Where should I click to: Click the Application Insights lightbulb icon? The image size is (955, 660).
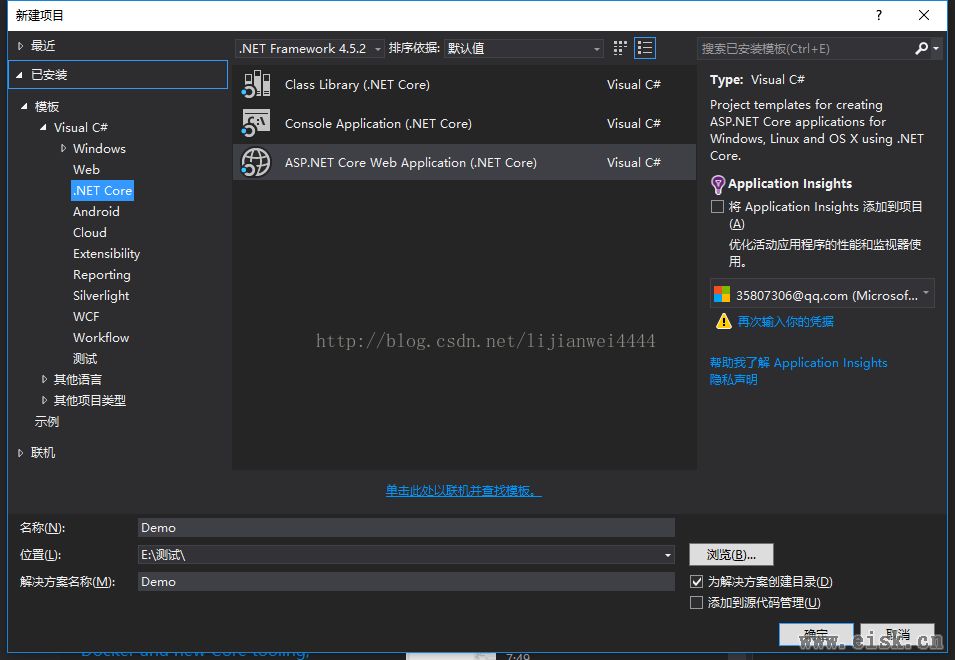pyautogui.click(x=718, y=184)
